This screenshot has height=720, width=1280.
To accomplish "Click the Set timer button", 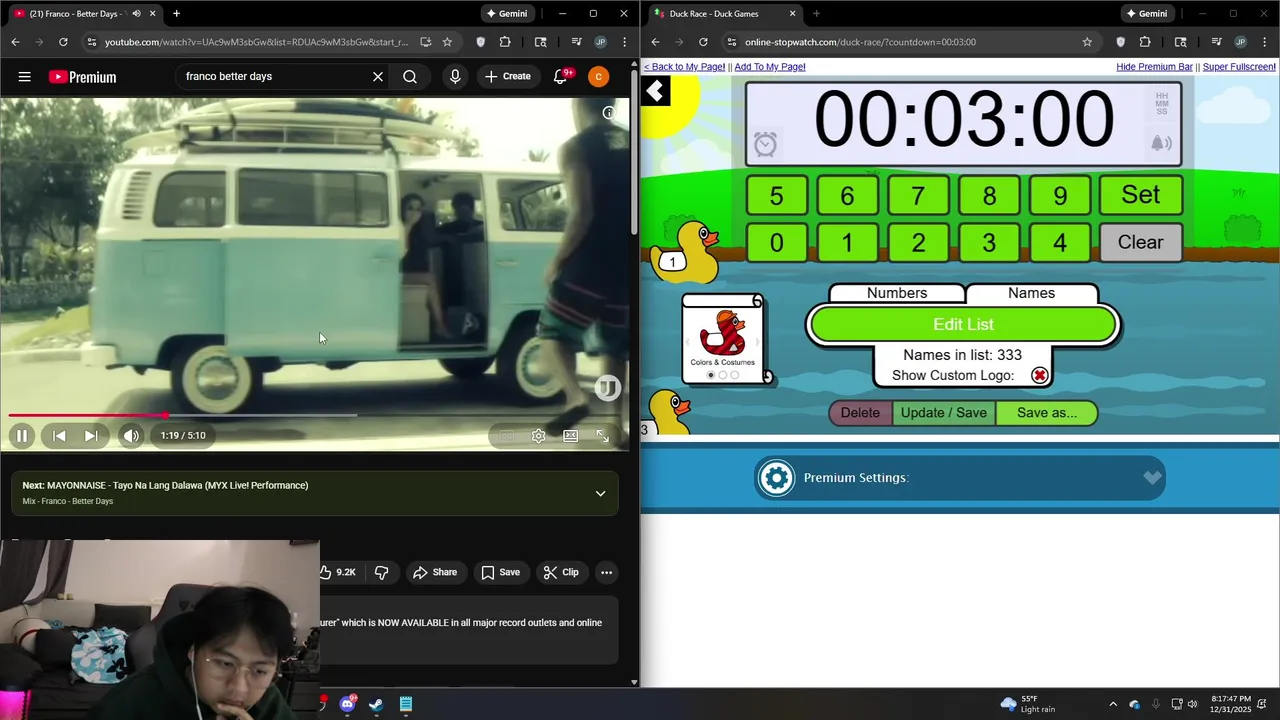I will (1141, 195).
